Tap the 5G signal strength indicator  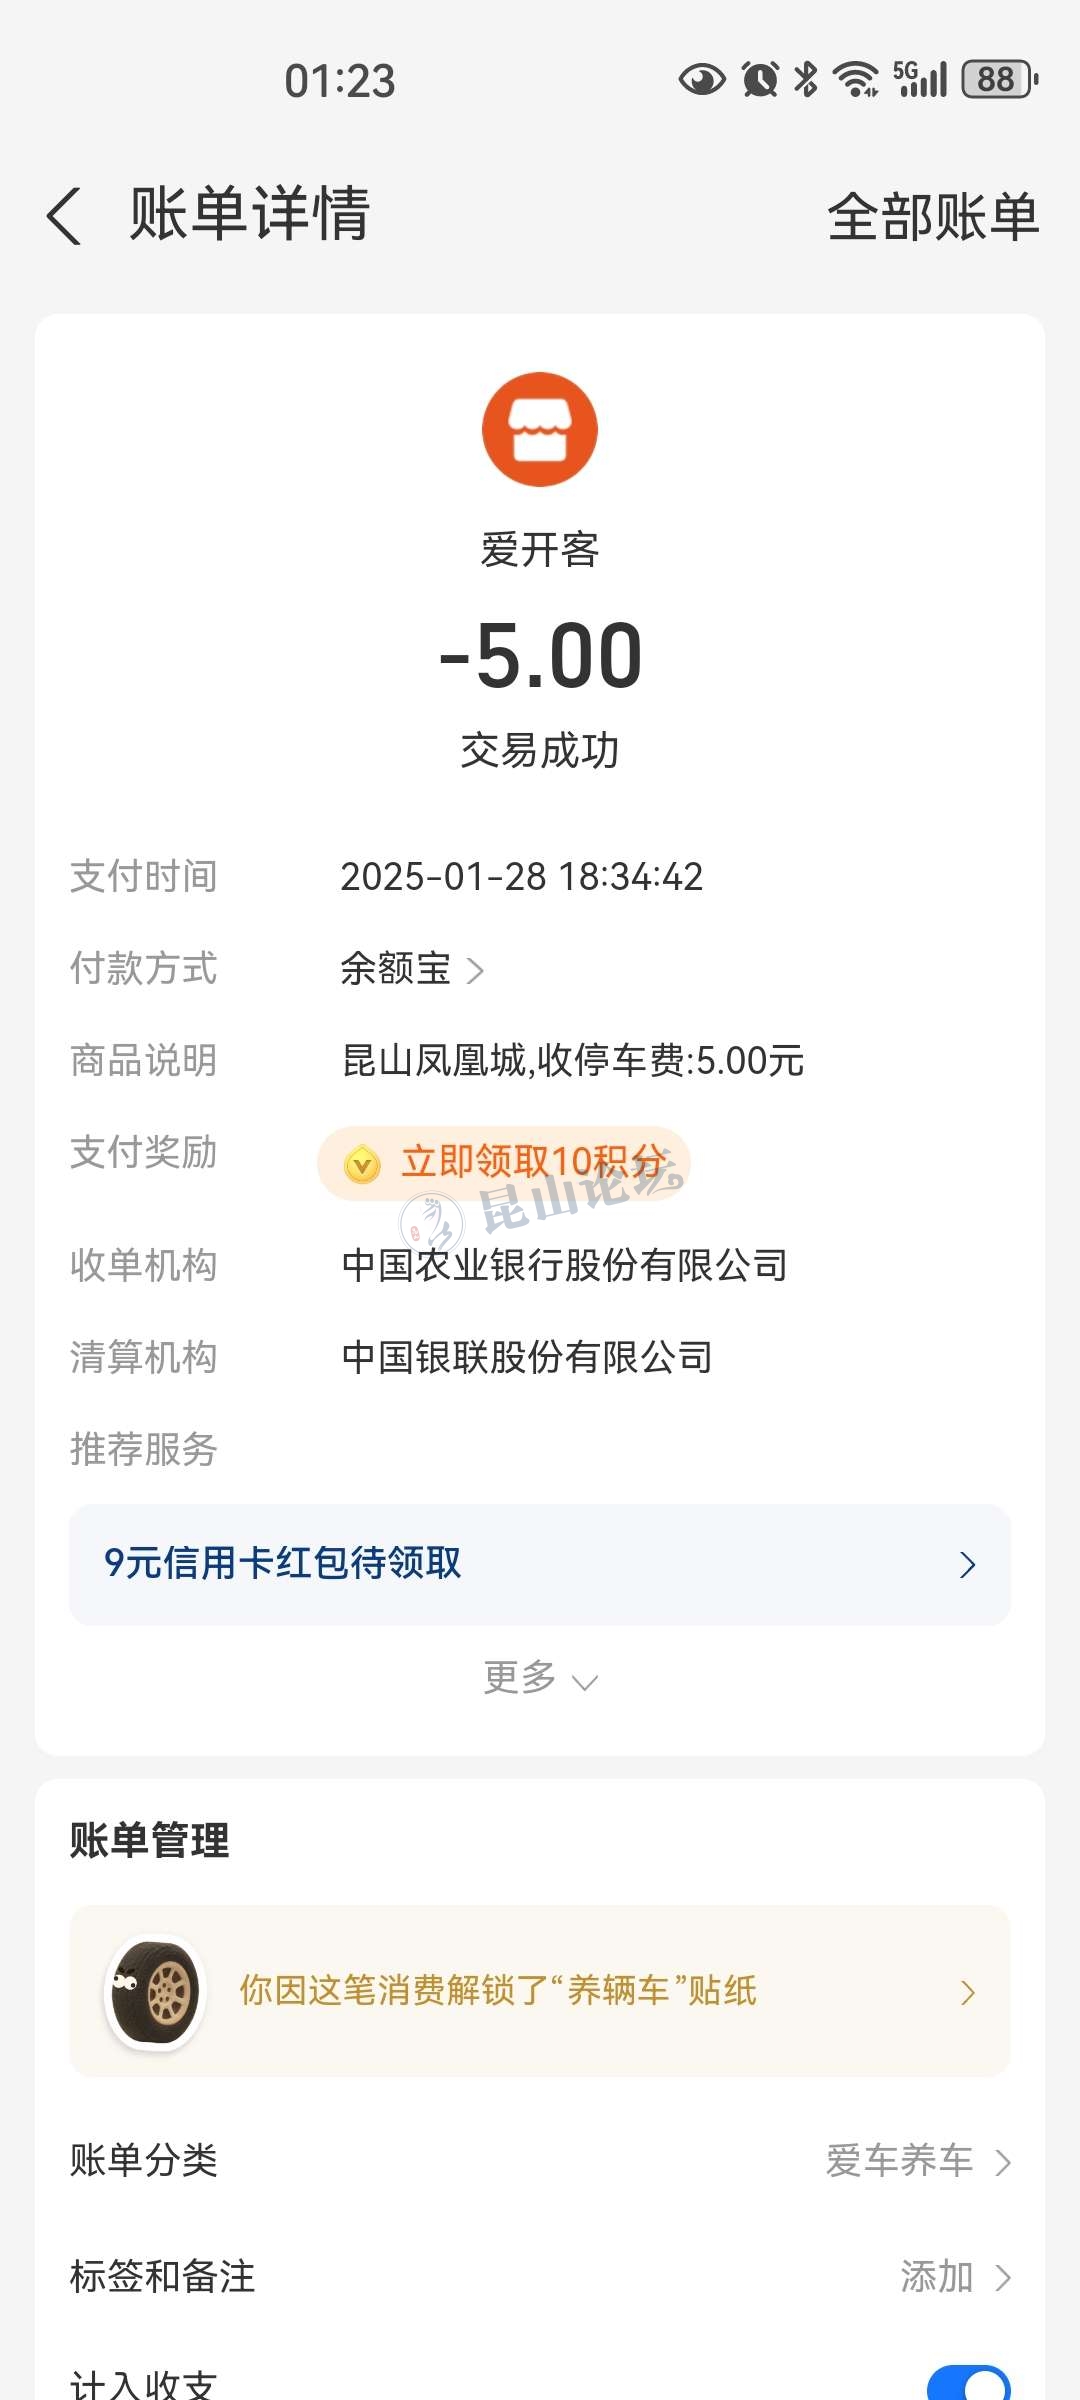coord(920,79)
